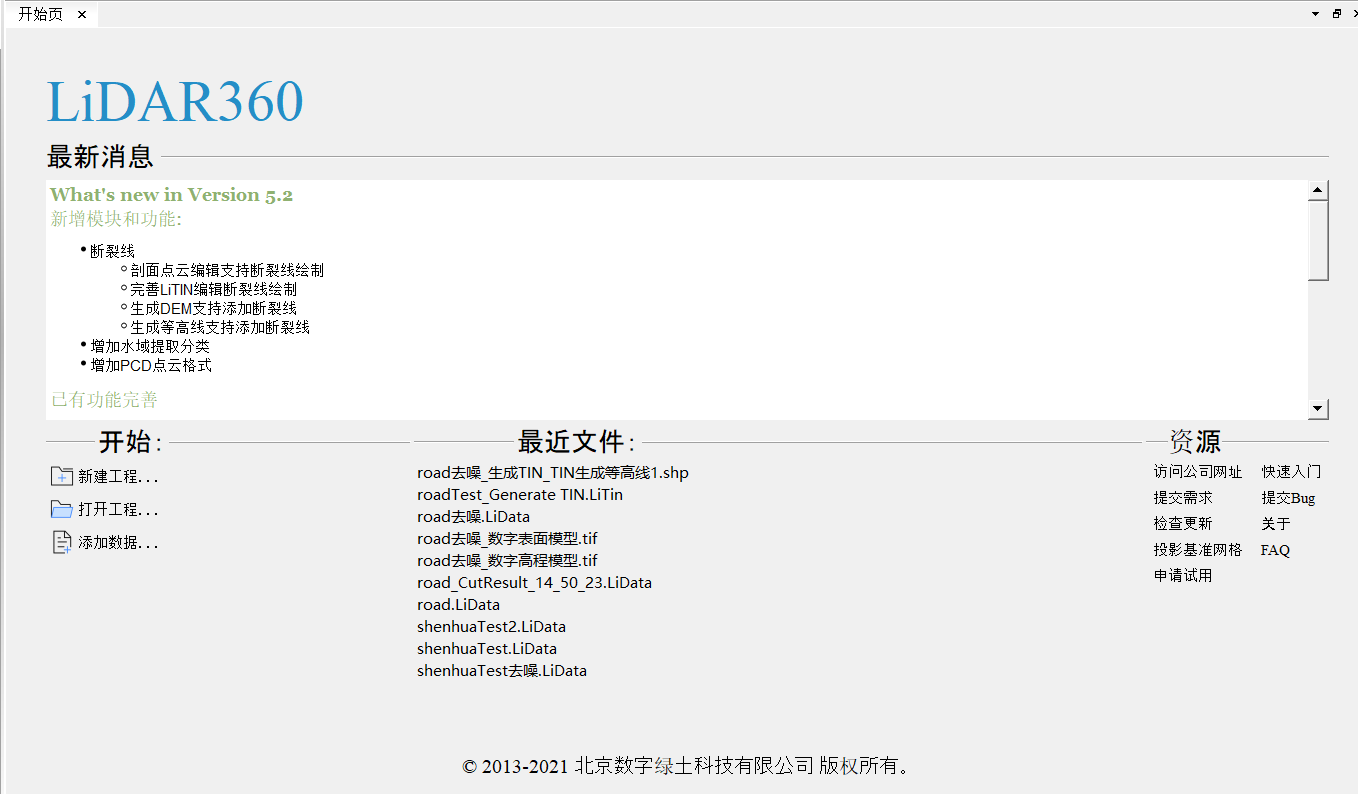Click the news panel scrollbar thumb
The width and height of the screenshot is (1358, 794).
click(1318, 240)
